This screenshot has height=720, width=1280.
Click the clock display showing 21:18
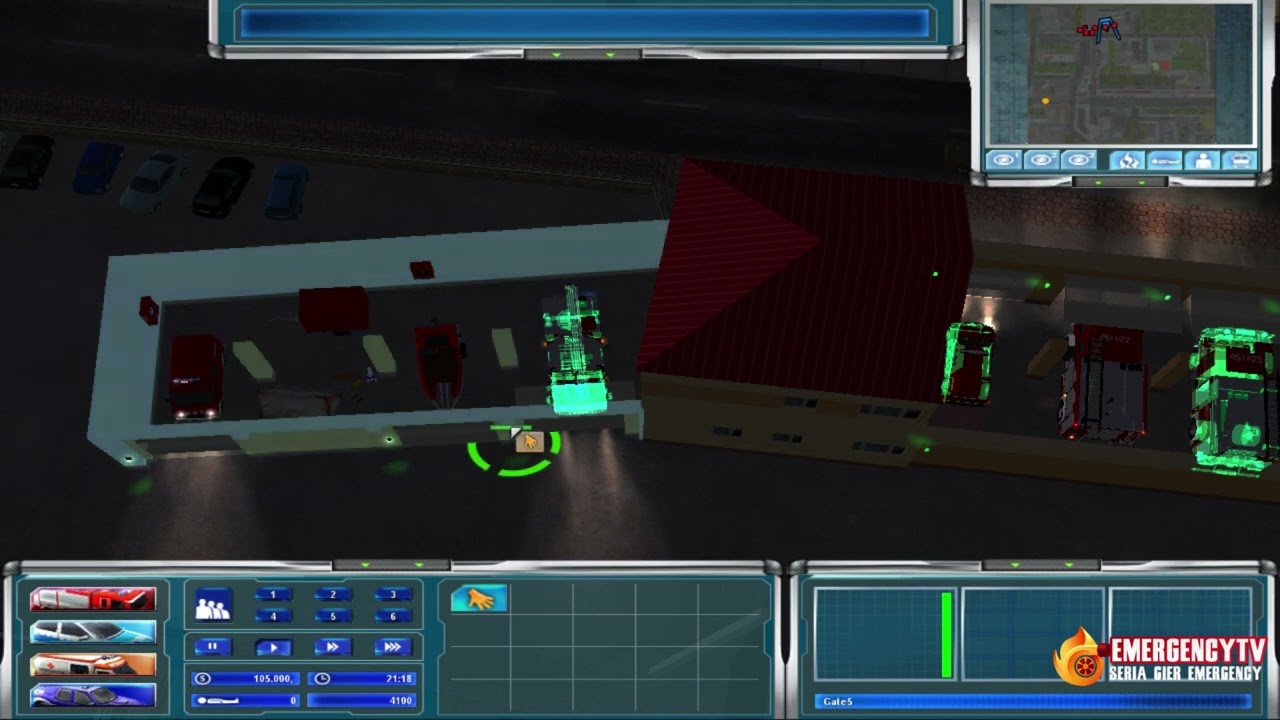click(362, 678)
